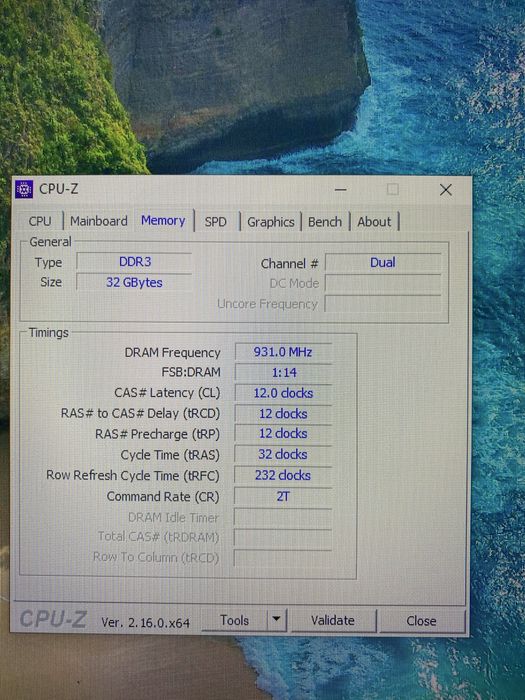
Task: Go to the About tab
Action: pos(374,222)
